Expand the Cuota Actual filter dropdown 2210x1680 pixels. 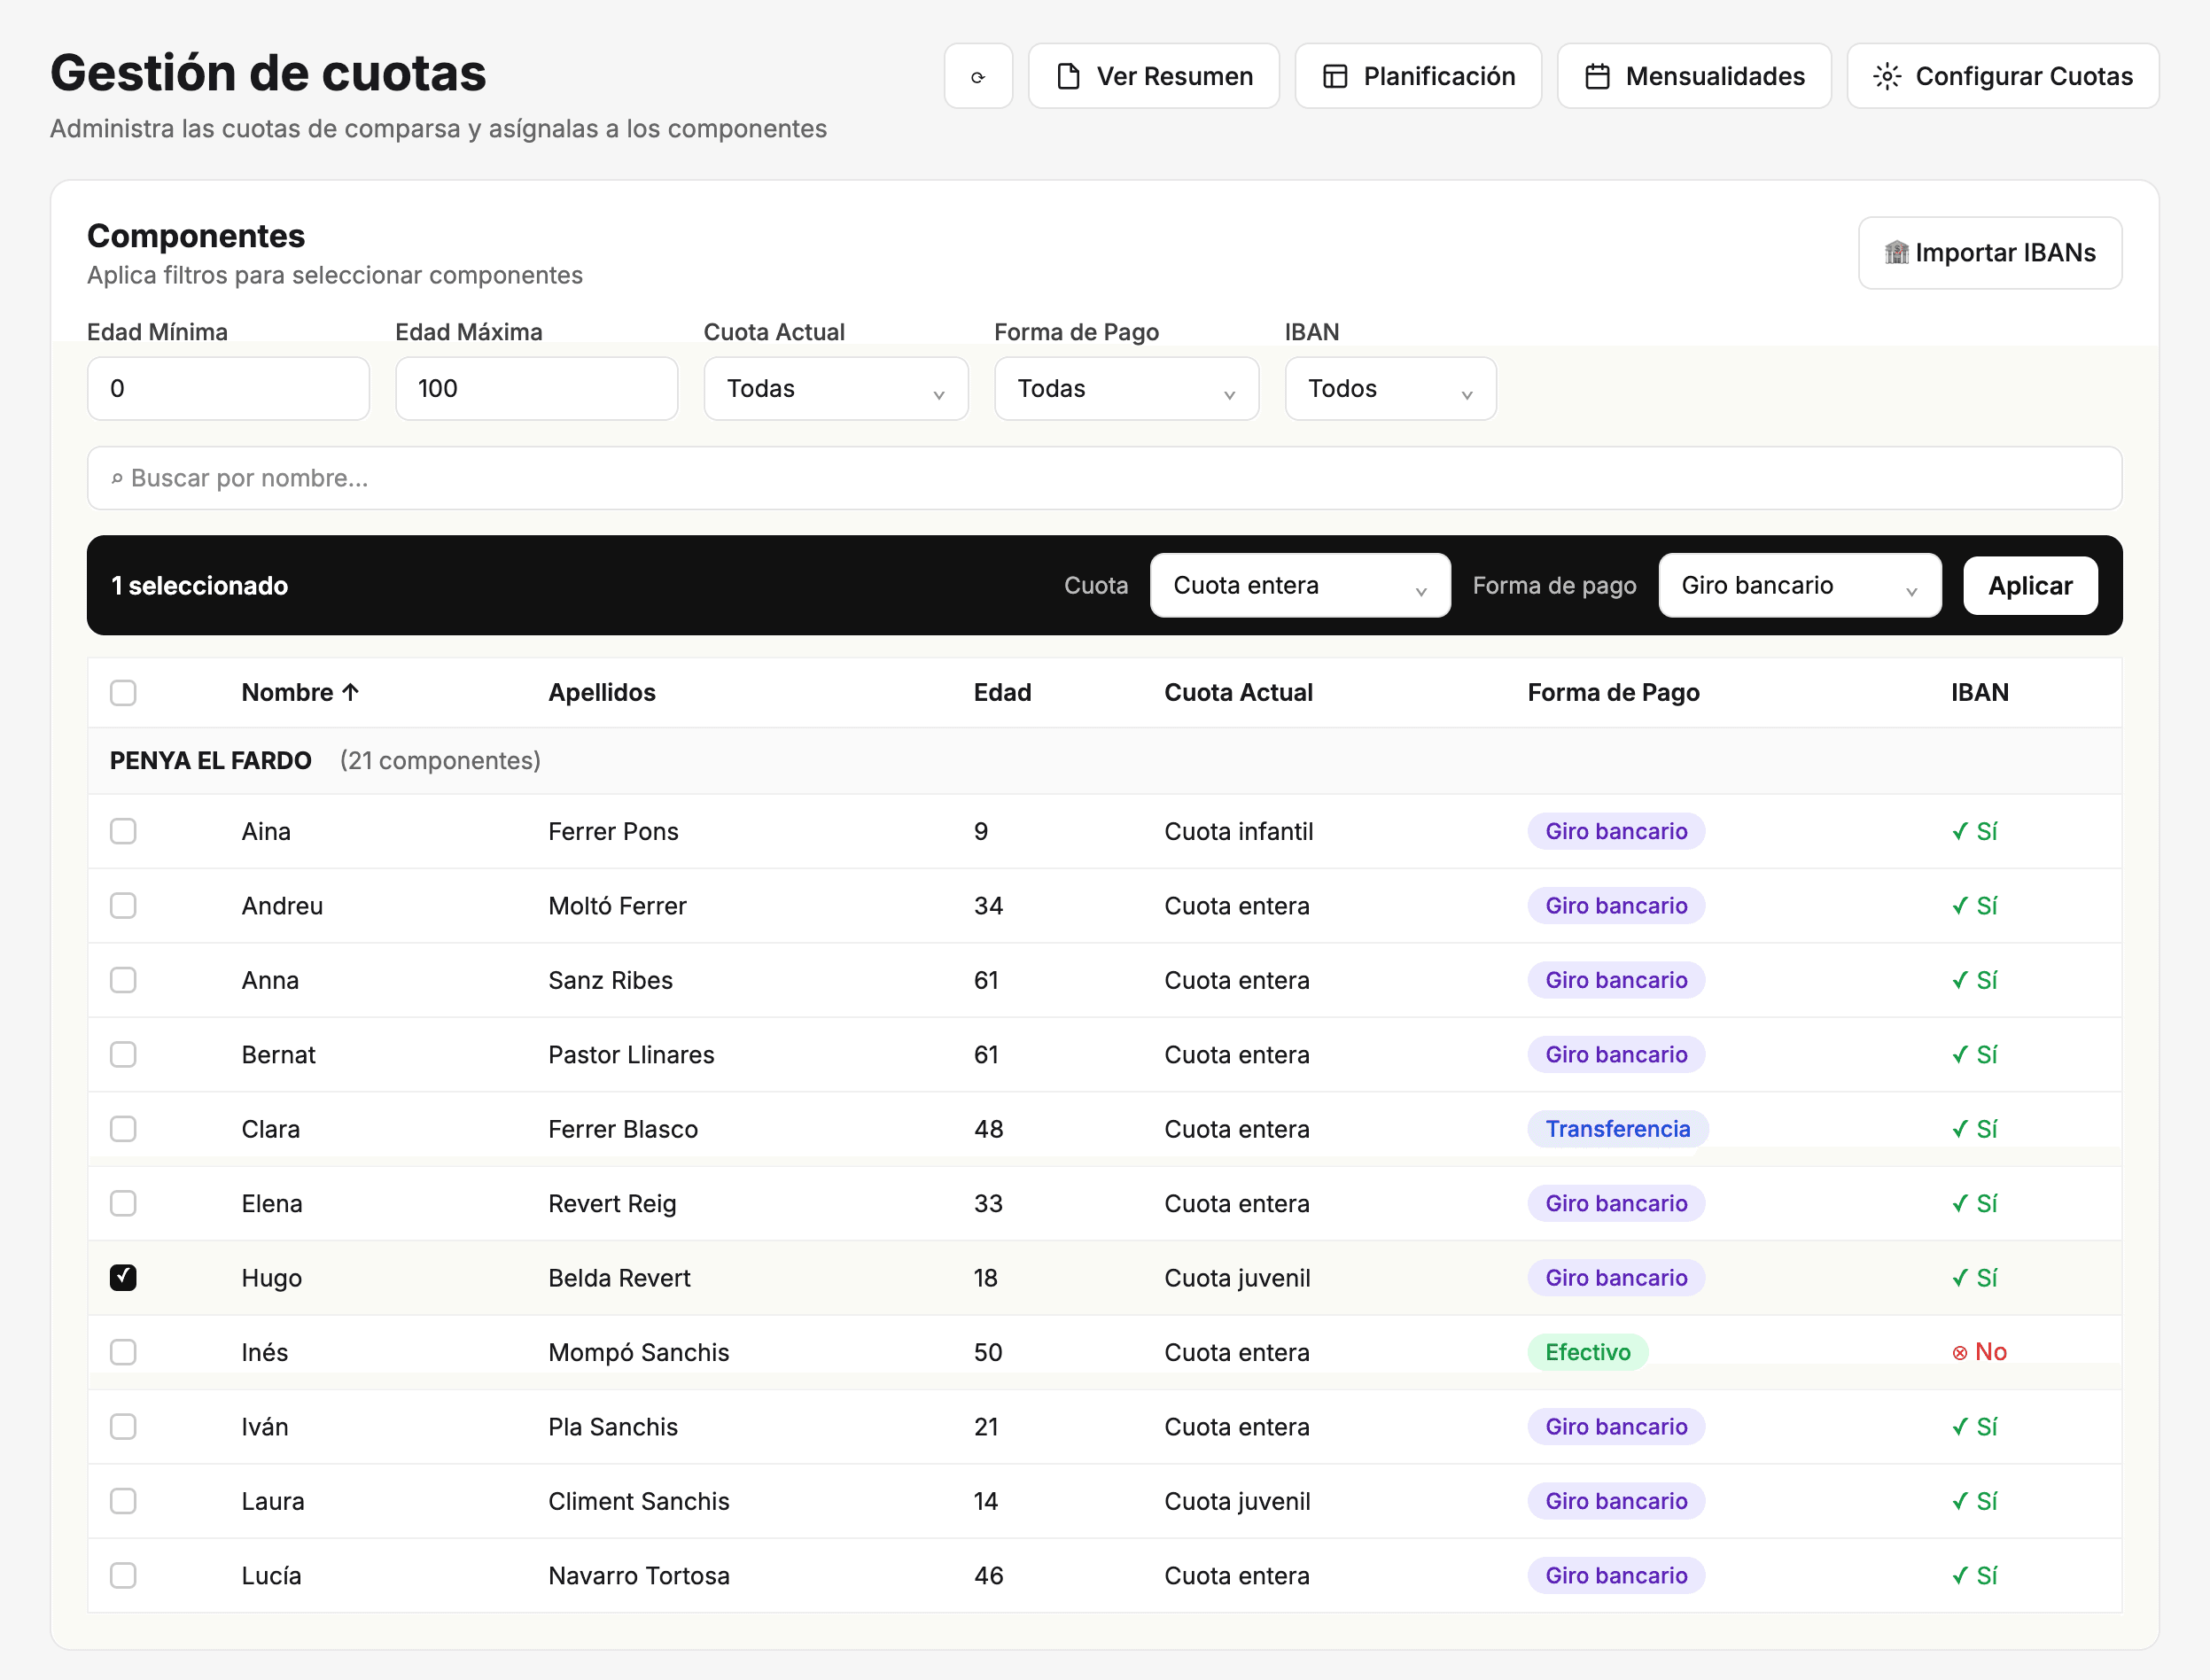pyautogui.click(x=836, y=388)
